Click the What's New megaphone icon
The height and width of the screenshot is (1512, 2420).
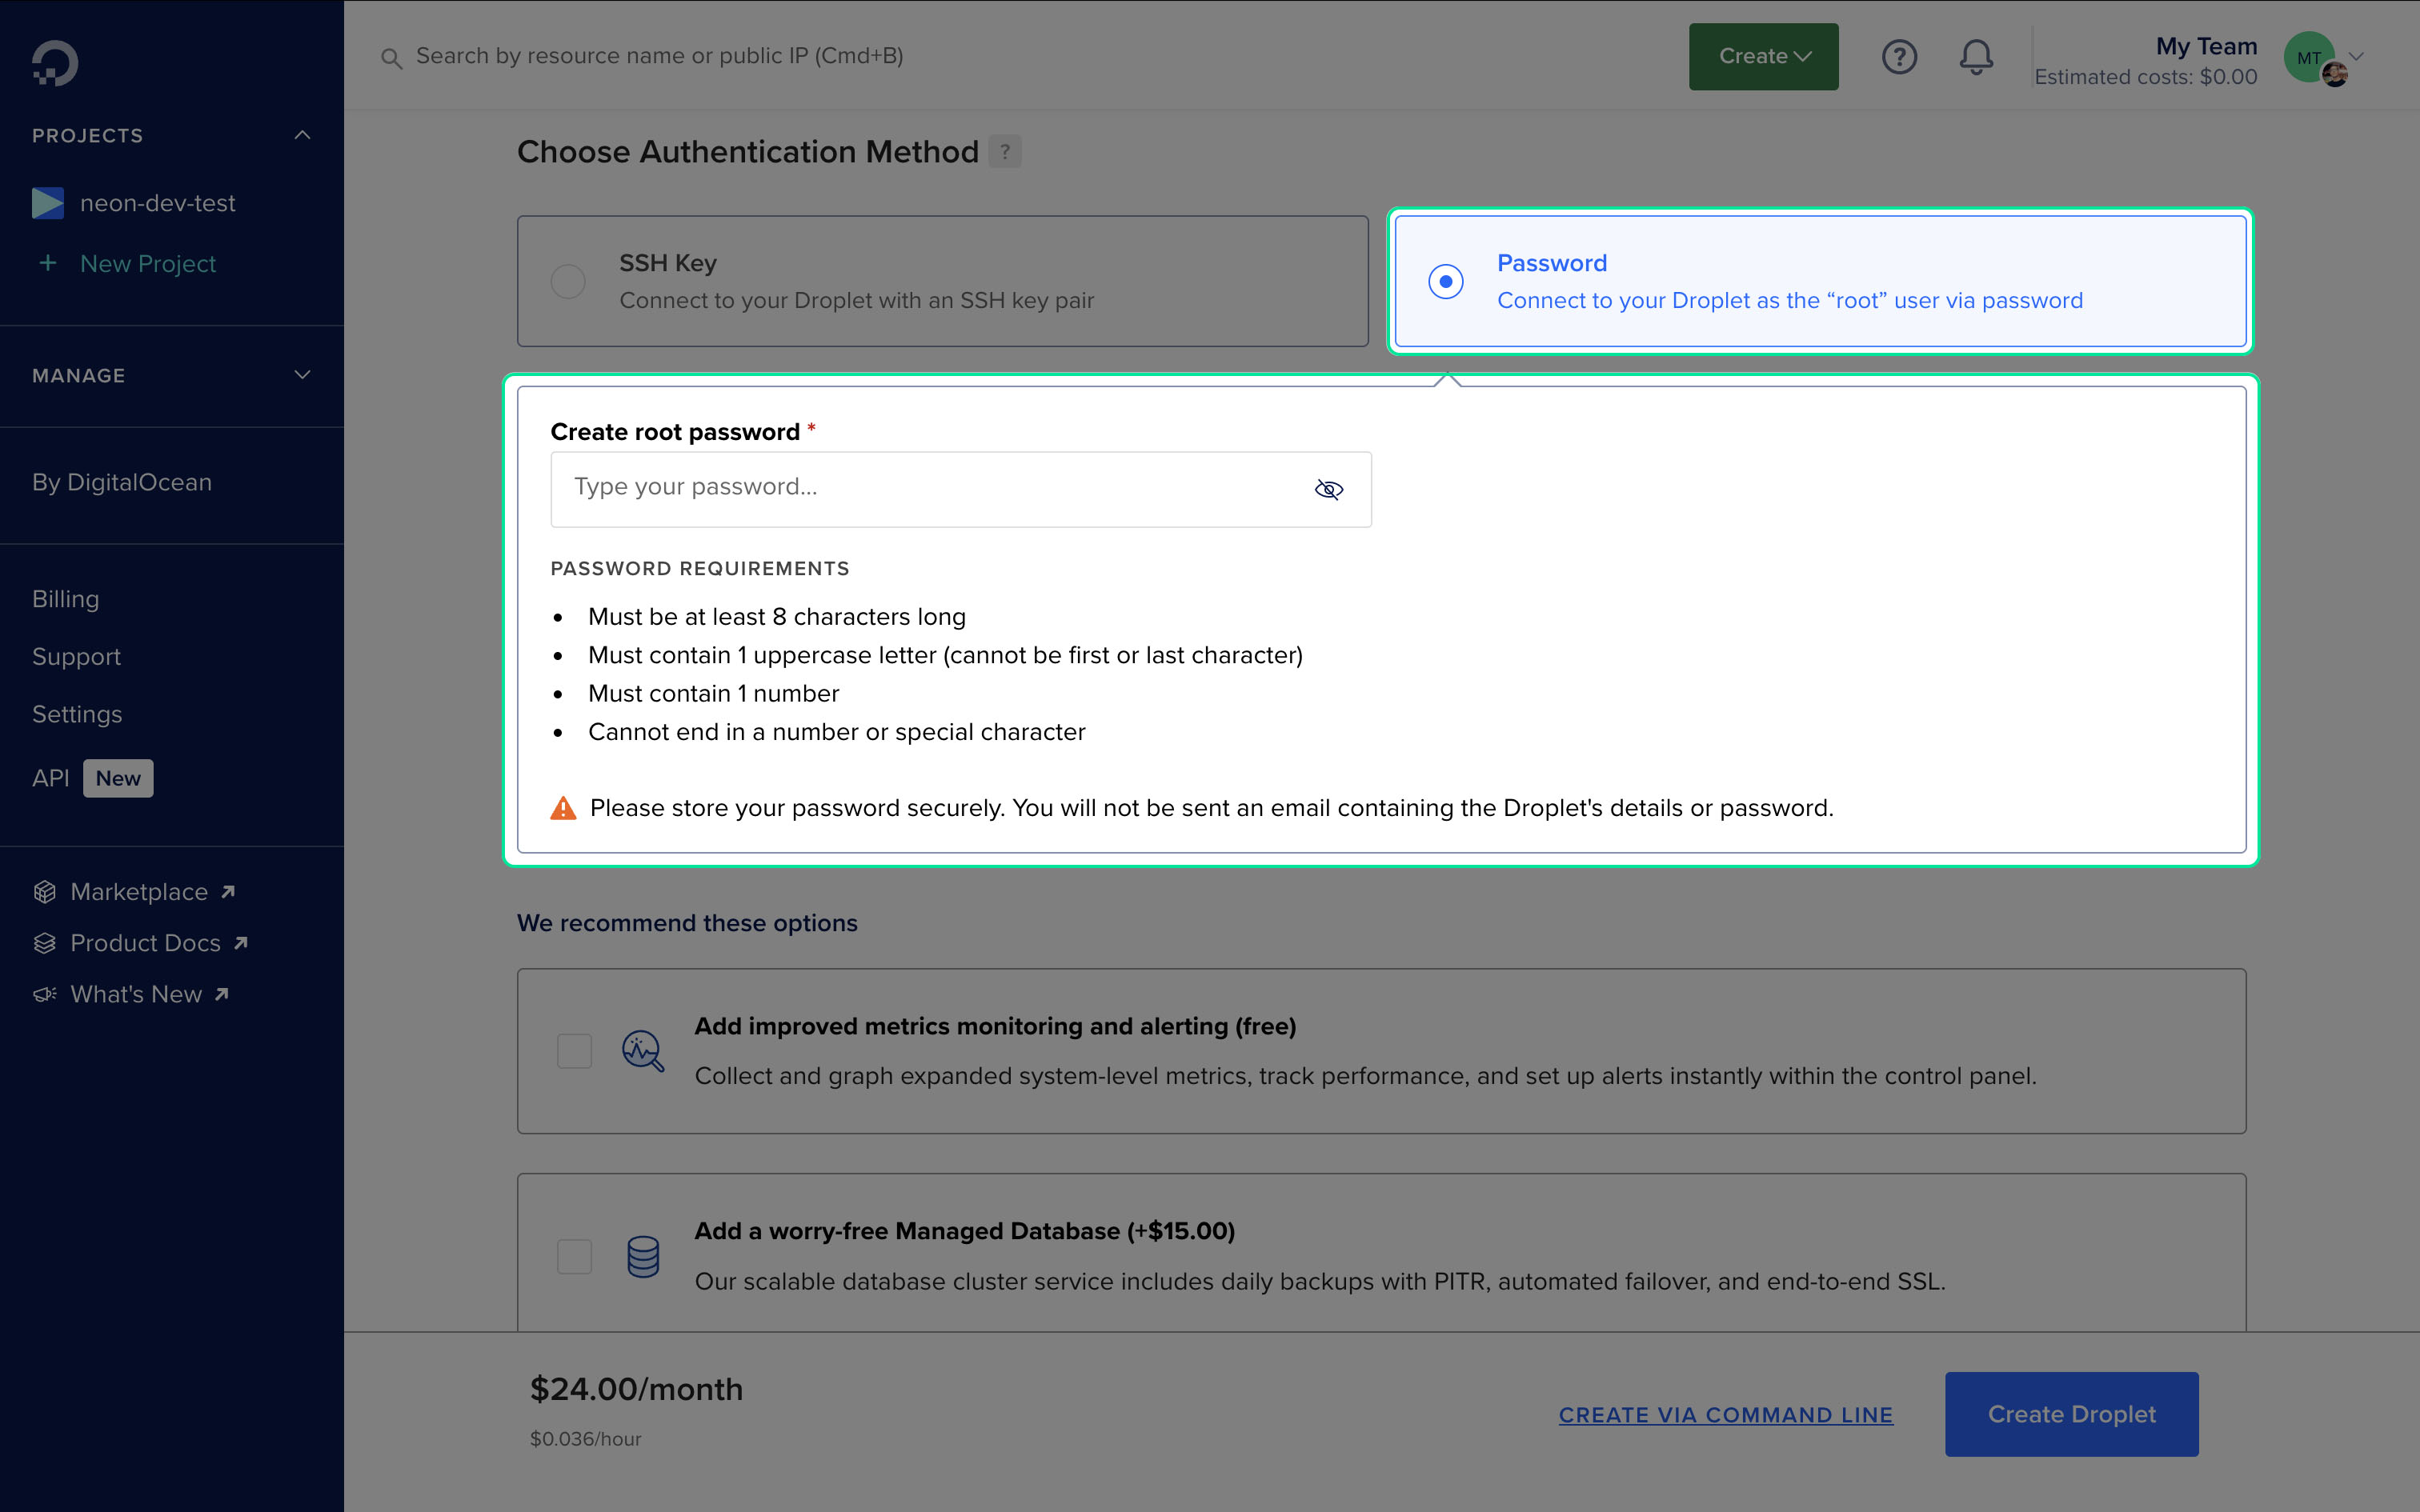[45, 994]
